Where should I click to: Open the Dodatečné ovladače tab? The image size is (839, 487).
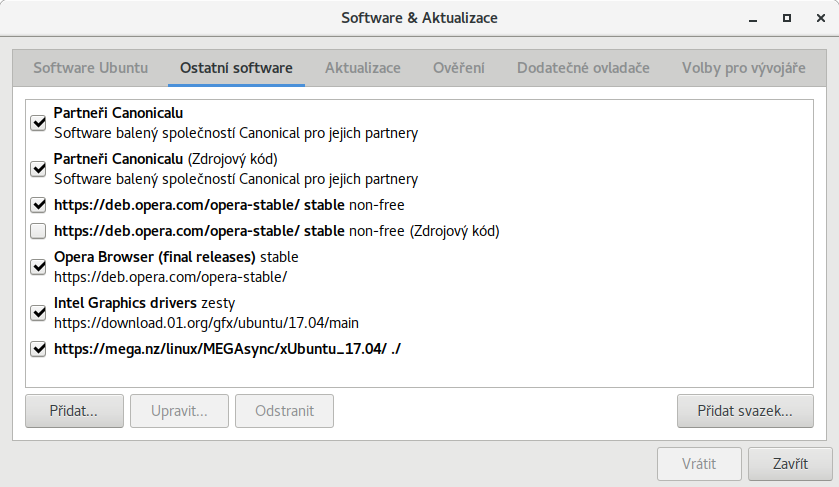click(x=583, y=68)
